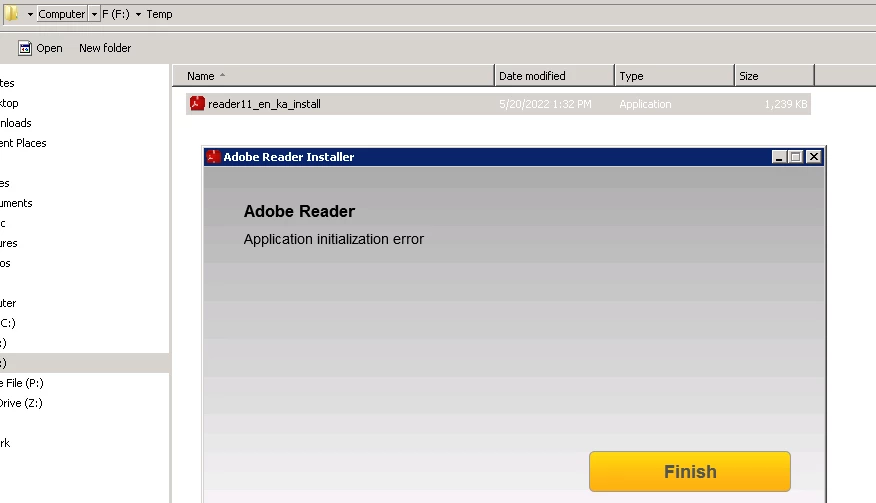Select the (C:) drive in navigation pane
The image size is (876, 503).
(x=8, y=323)
